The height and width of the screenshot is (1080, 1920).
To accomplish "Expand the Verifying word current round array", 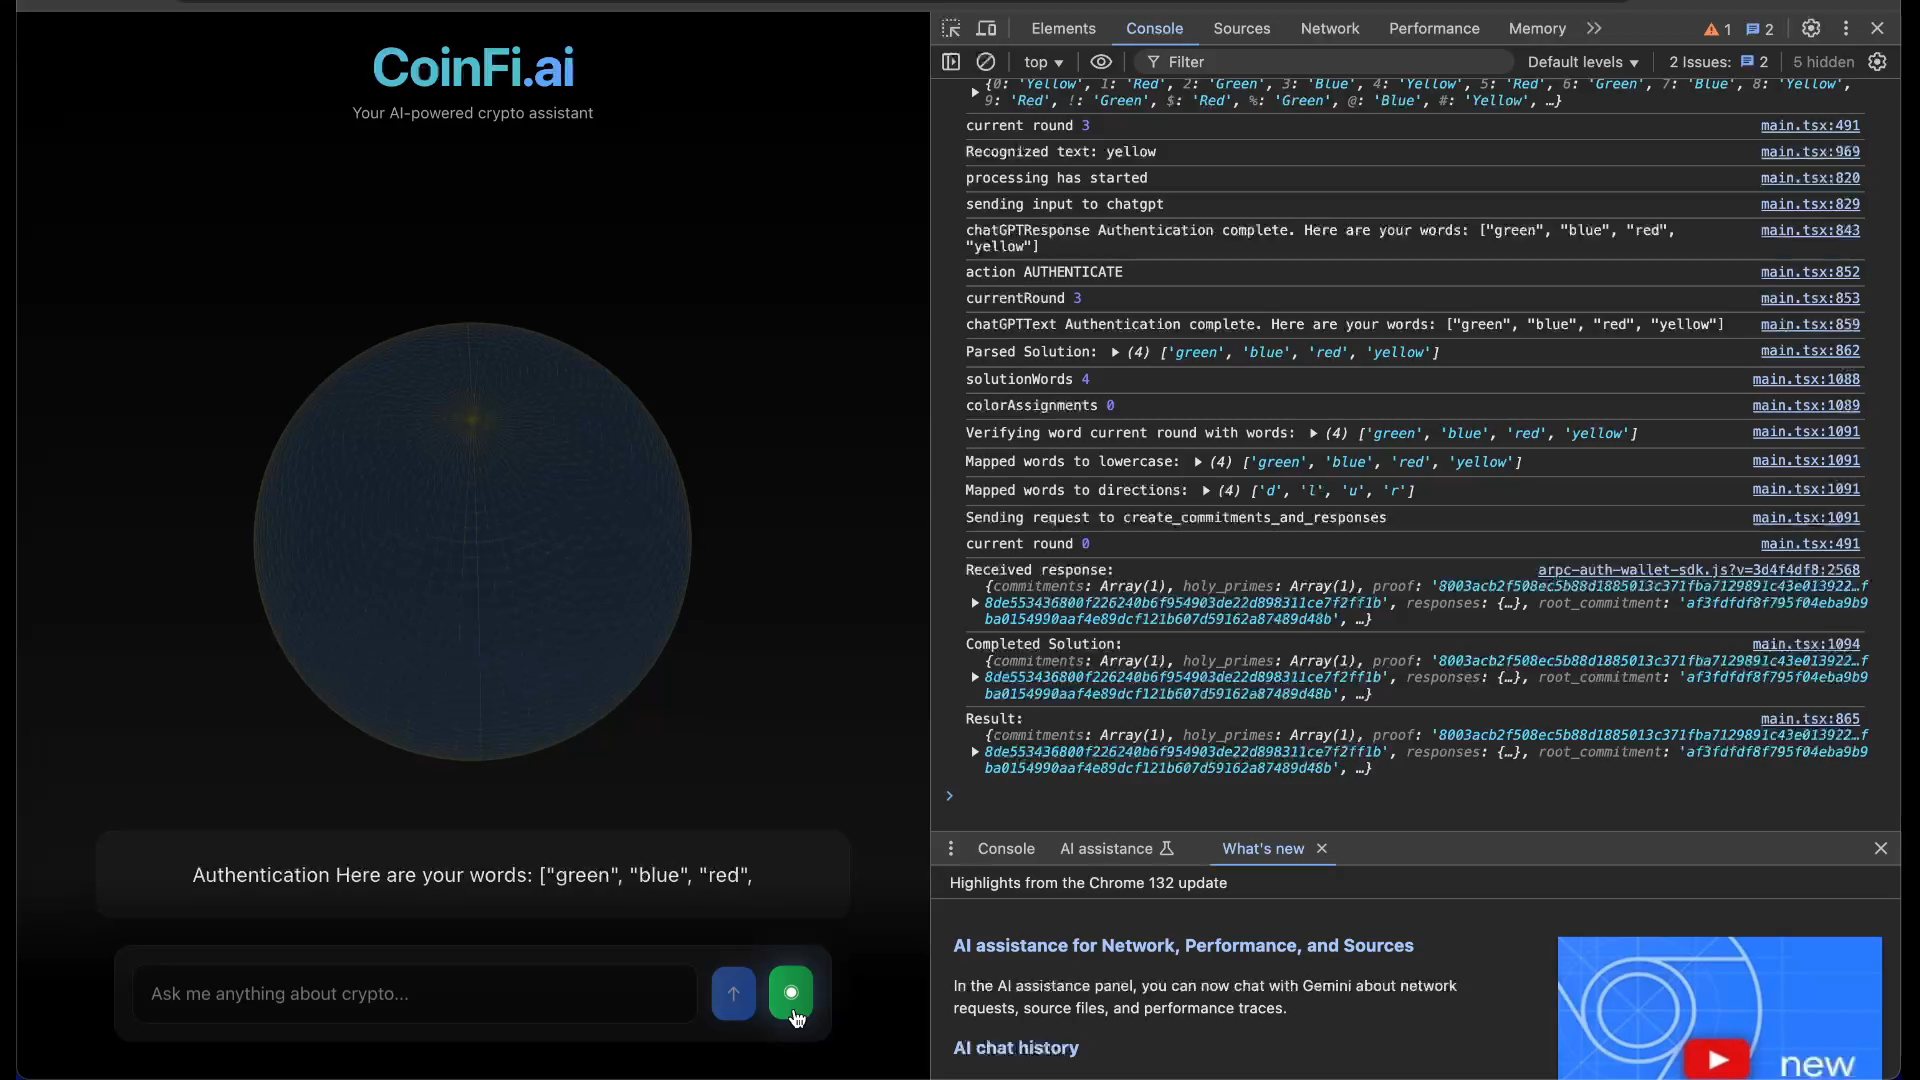I will [1313, 433].
